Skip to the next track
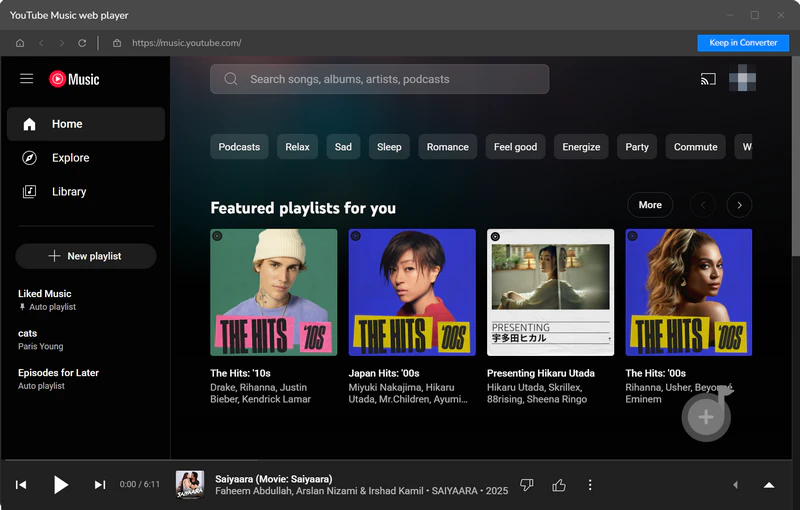The height and width of the screenshot is (510, 800). click(100, 485)
